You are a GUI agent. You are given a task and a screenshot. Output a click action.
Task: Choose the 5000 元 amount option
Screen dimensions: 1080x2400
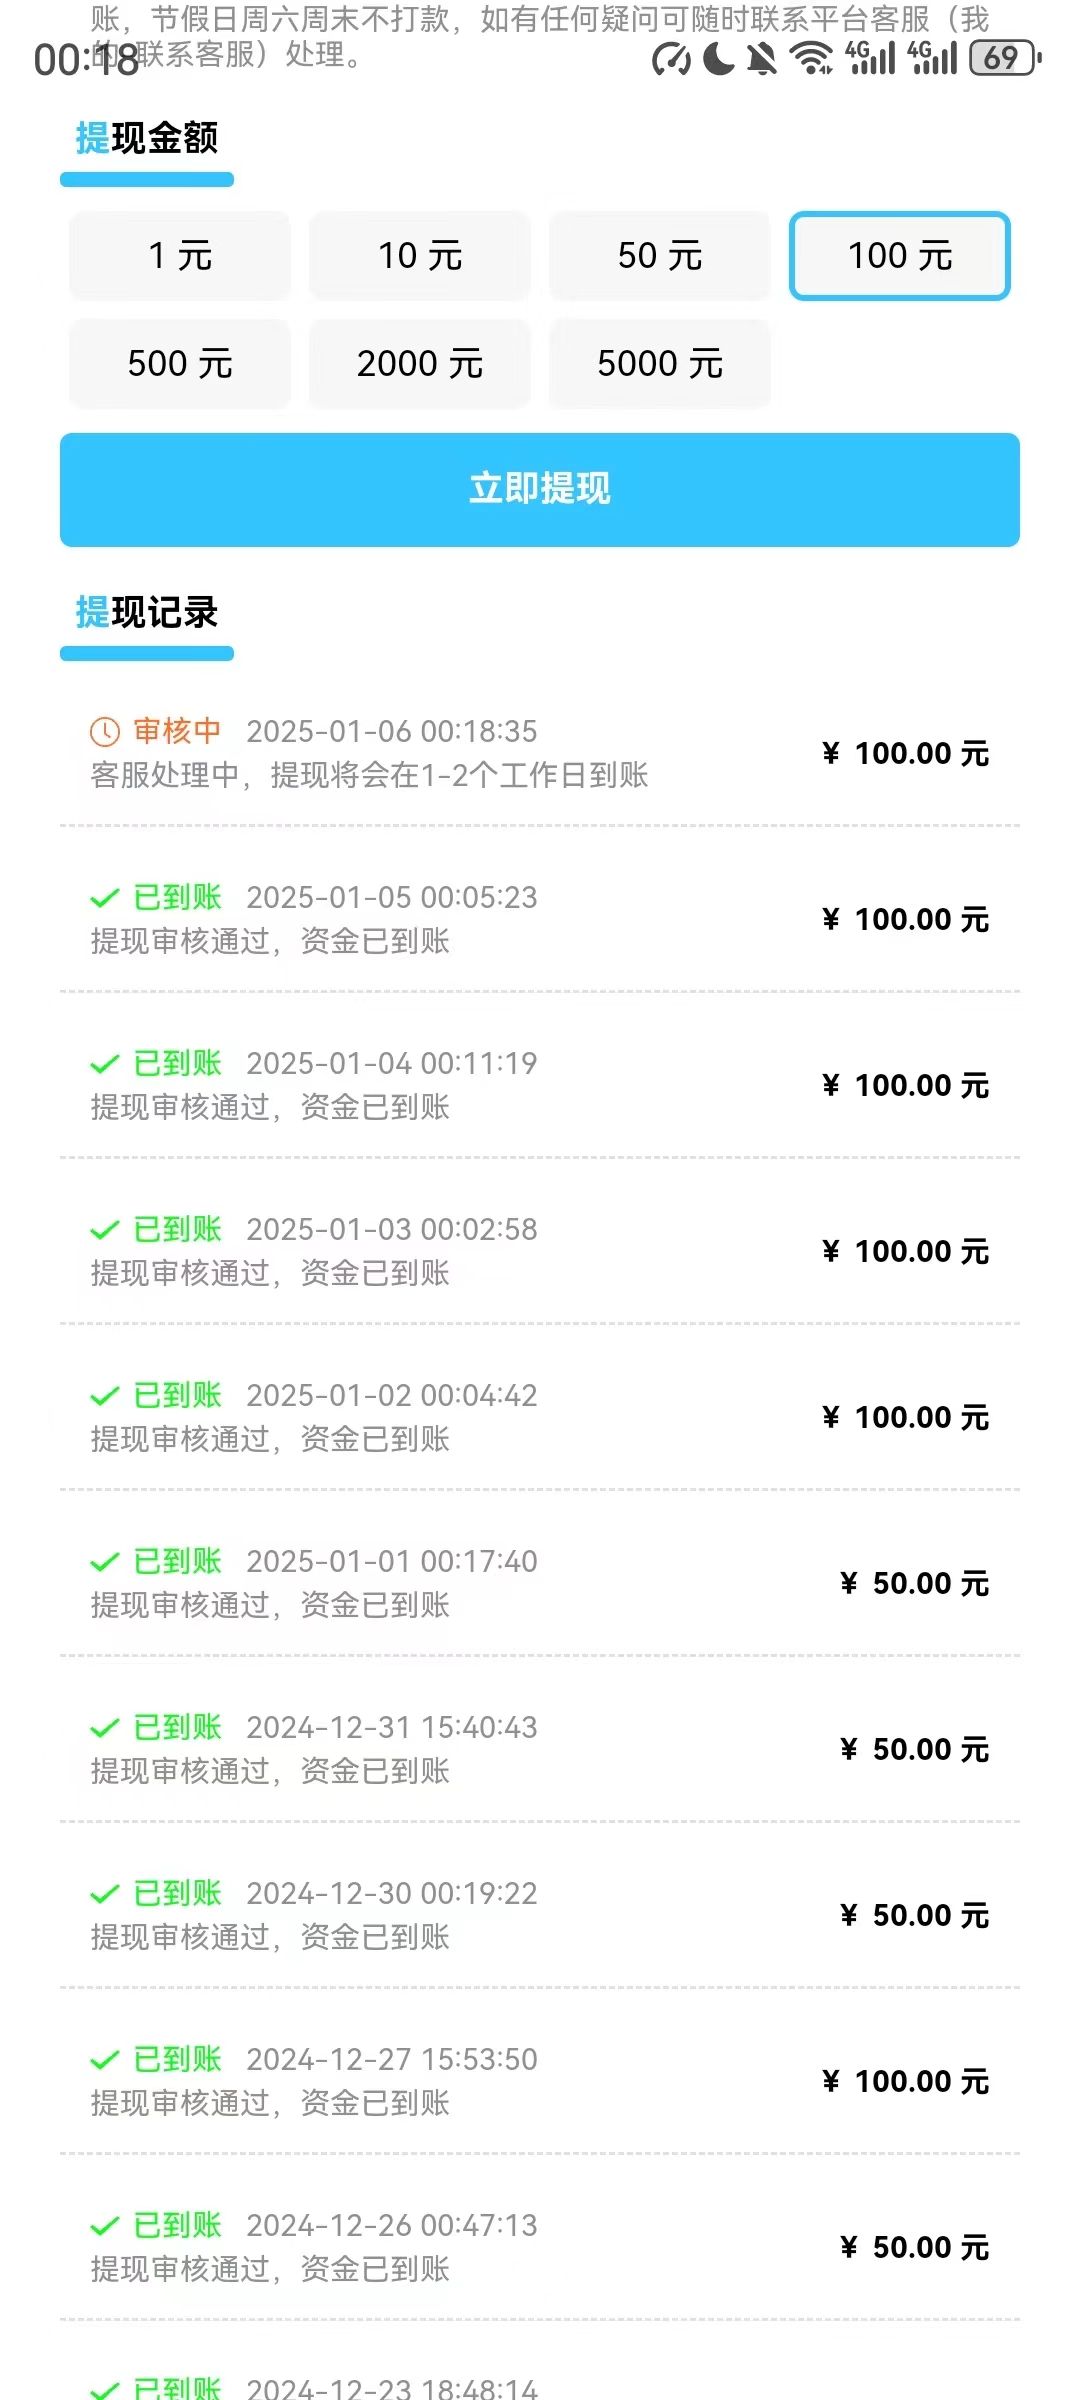coord(660,364)
